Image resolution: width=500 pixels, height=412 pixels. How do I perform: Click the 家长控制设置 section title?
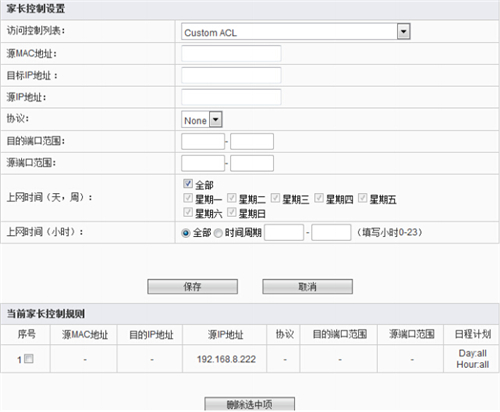36,9
